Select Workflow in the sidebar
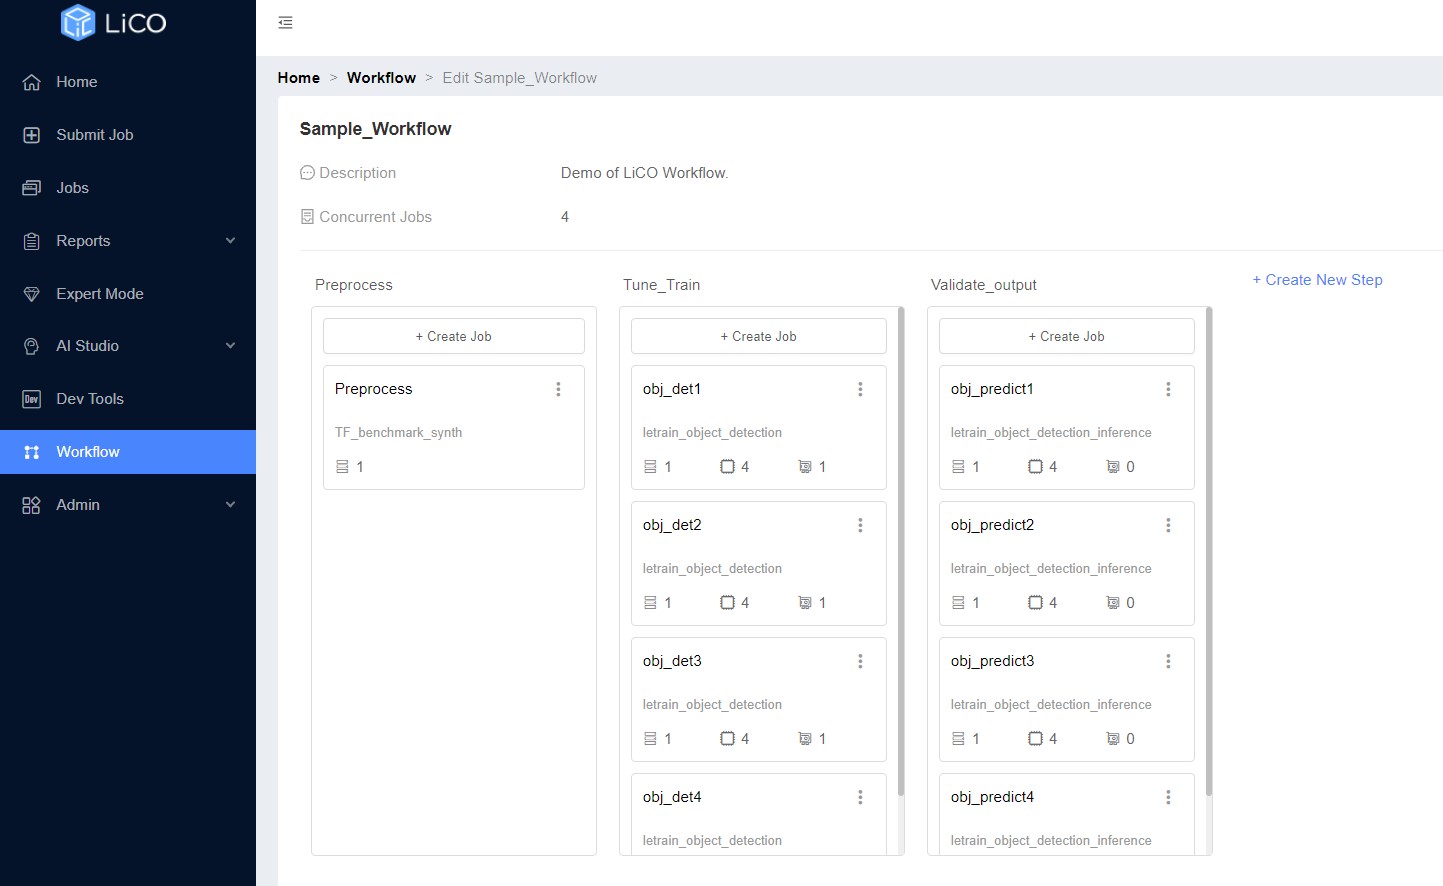The width and height of the screenshot is (1443, 886). pyautogui.click(x=88, y=452)
